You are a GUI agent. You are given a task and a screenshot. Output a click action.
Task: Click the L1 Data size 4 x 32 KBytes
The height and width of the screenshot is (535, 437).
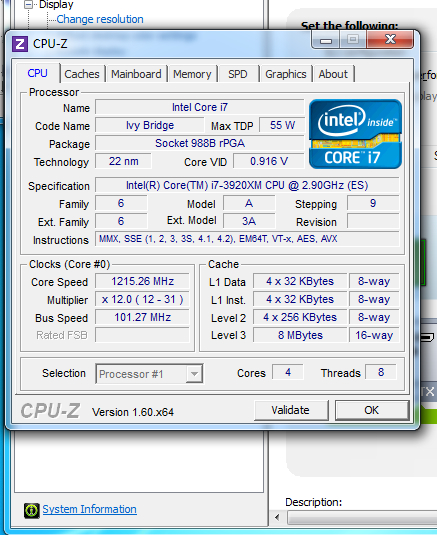click(300, 281)
